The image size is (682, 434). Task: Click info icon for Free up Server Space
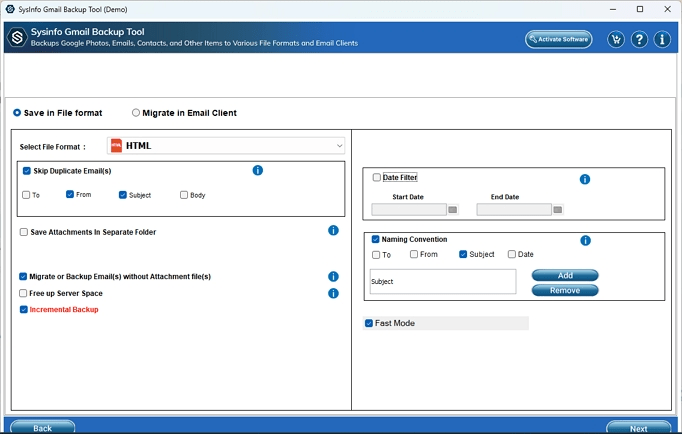point(334,293)
